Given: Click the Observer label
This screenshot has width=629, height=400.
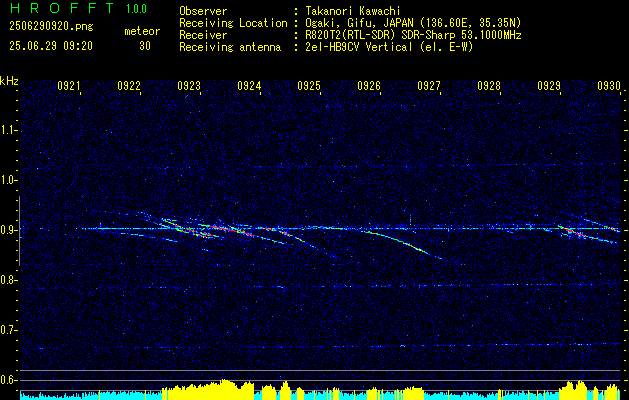Looking at the screenshot, I should tap(203, 11).
